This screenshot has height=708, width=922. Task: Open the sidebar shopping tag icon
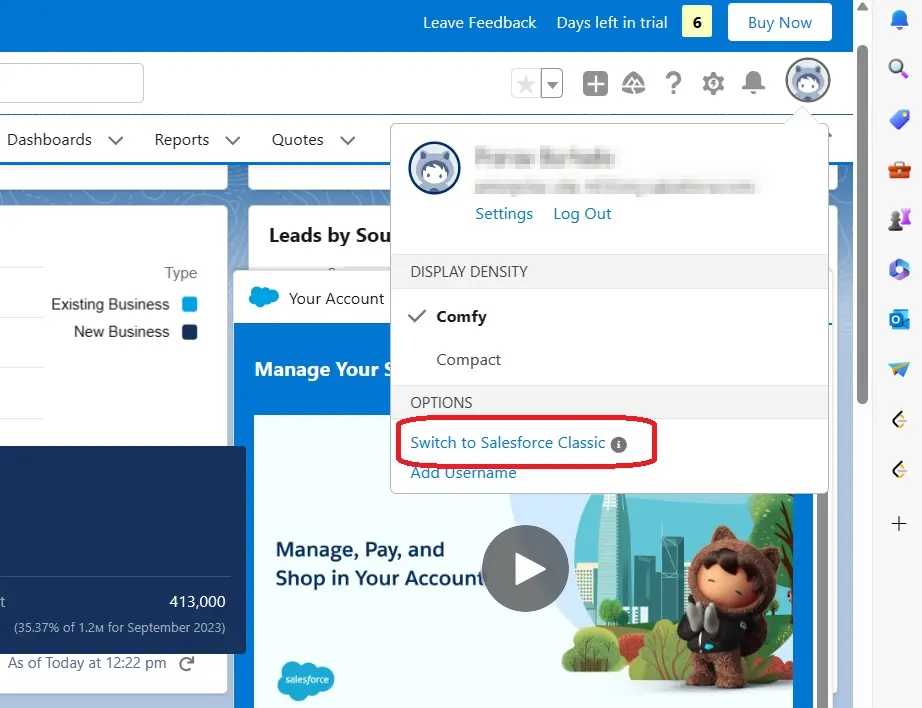[x=899, y=119]
